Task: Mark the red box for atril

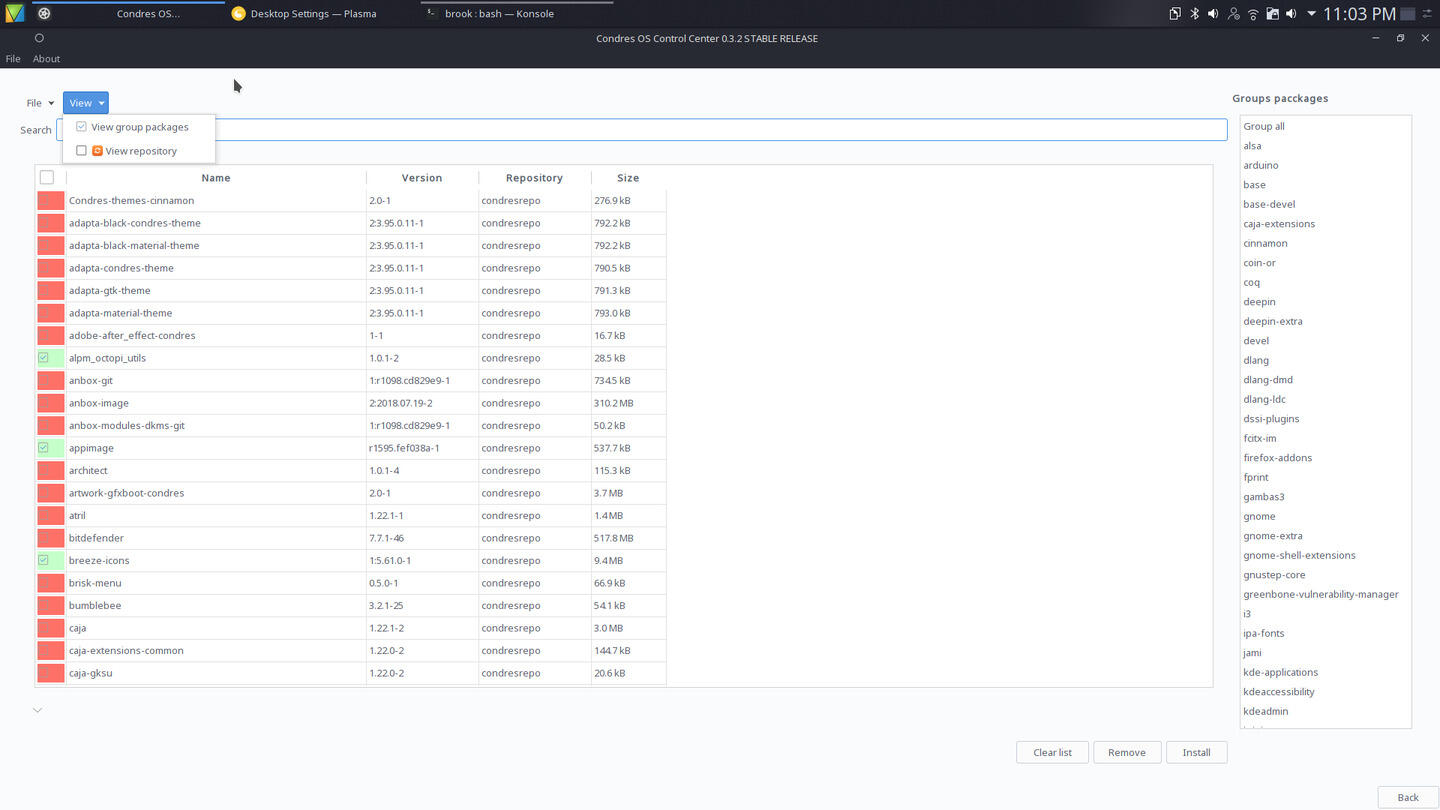Action: click(51, 515)
